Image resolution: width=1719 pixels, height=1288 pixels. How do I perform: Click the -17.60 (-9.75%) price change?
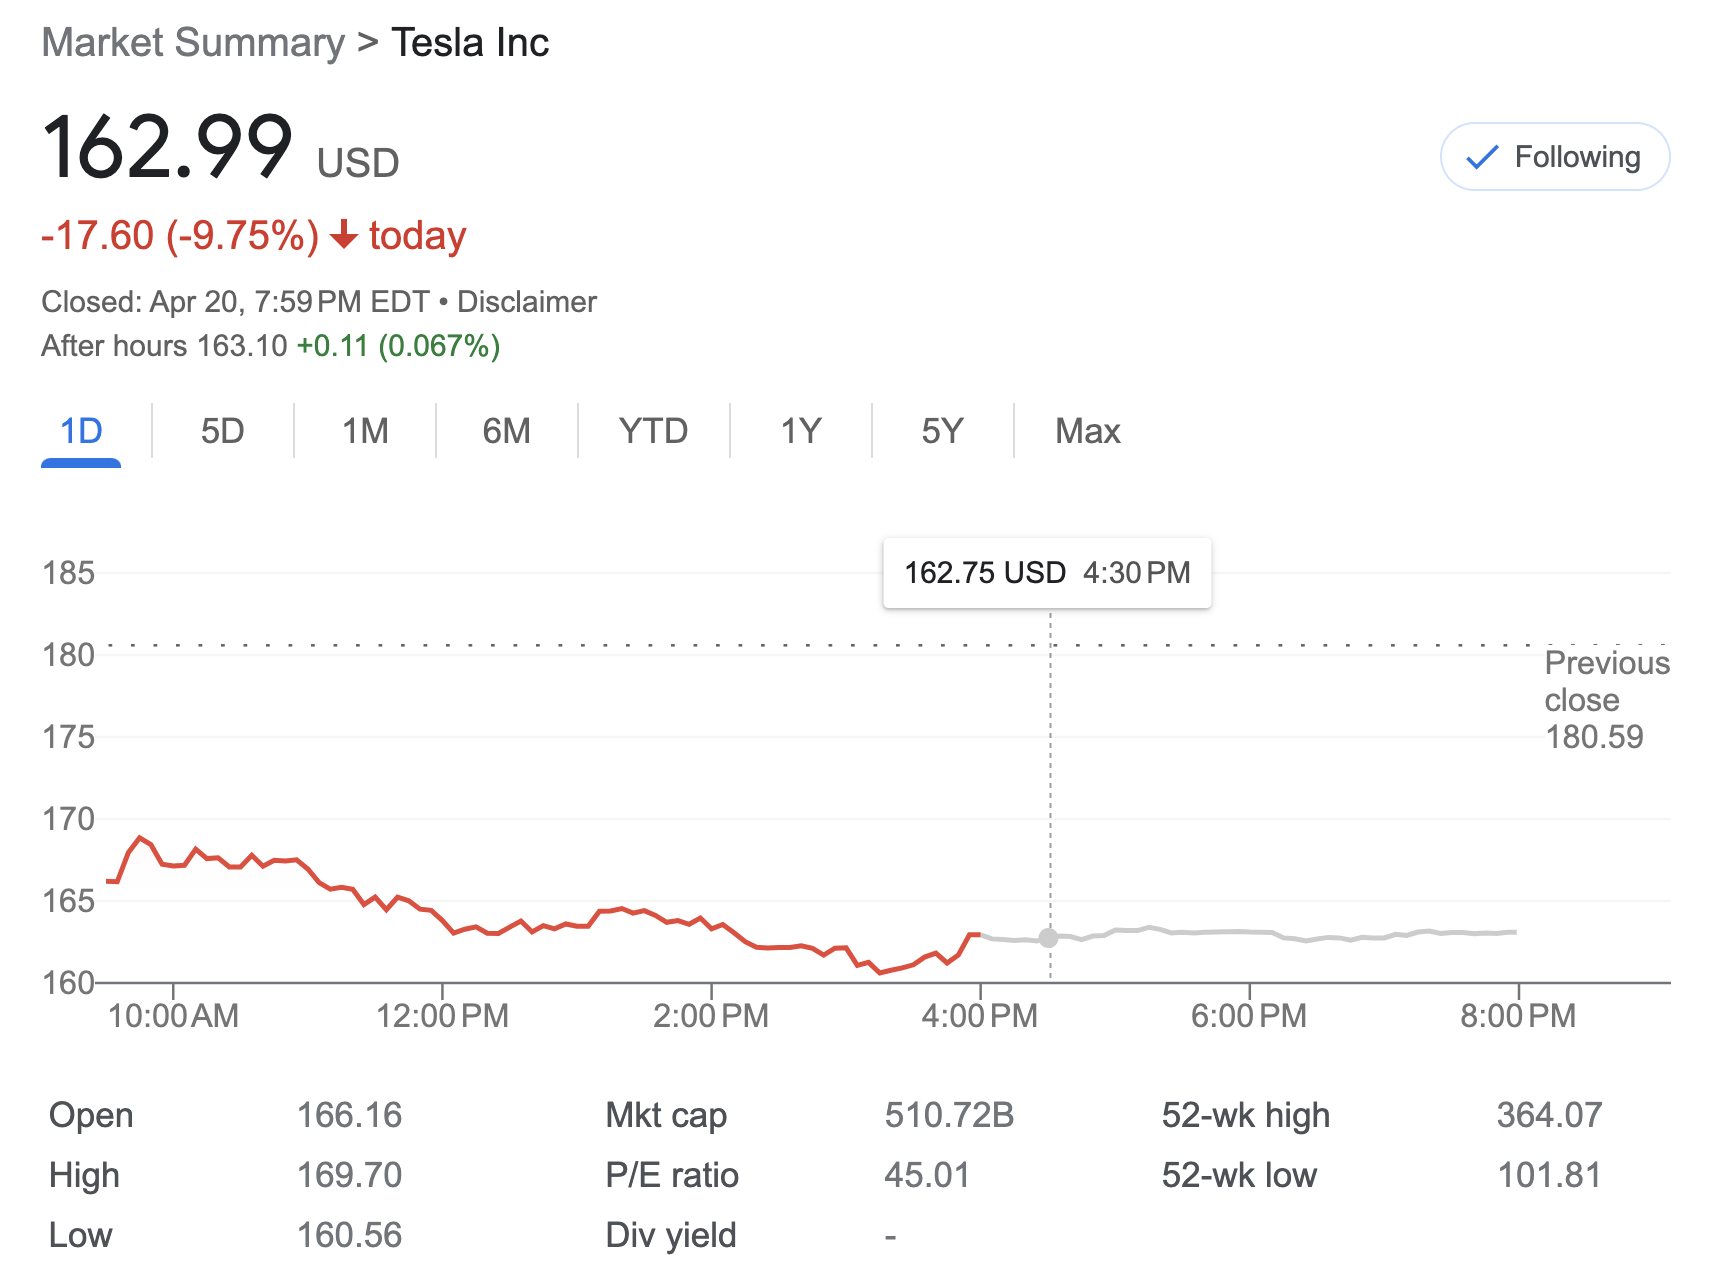pos(180,236)
